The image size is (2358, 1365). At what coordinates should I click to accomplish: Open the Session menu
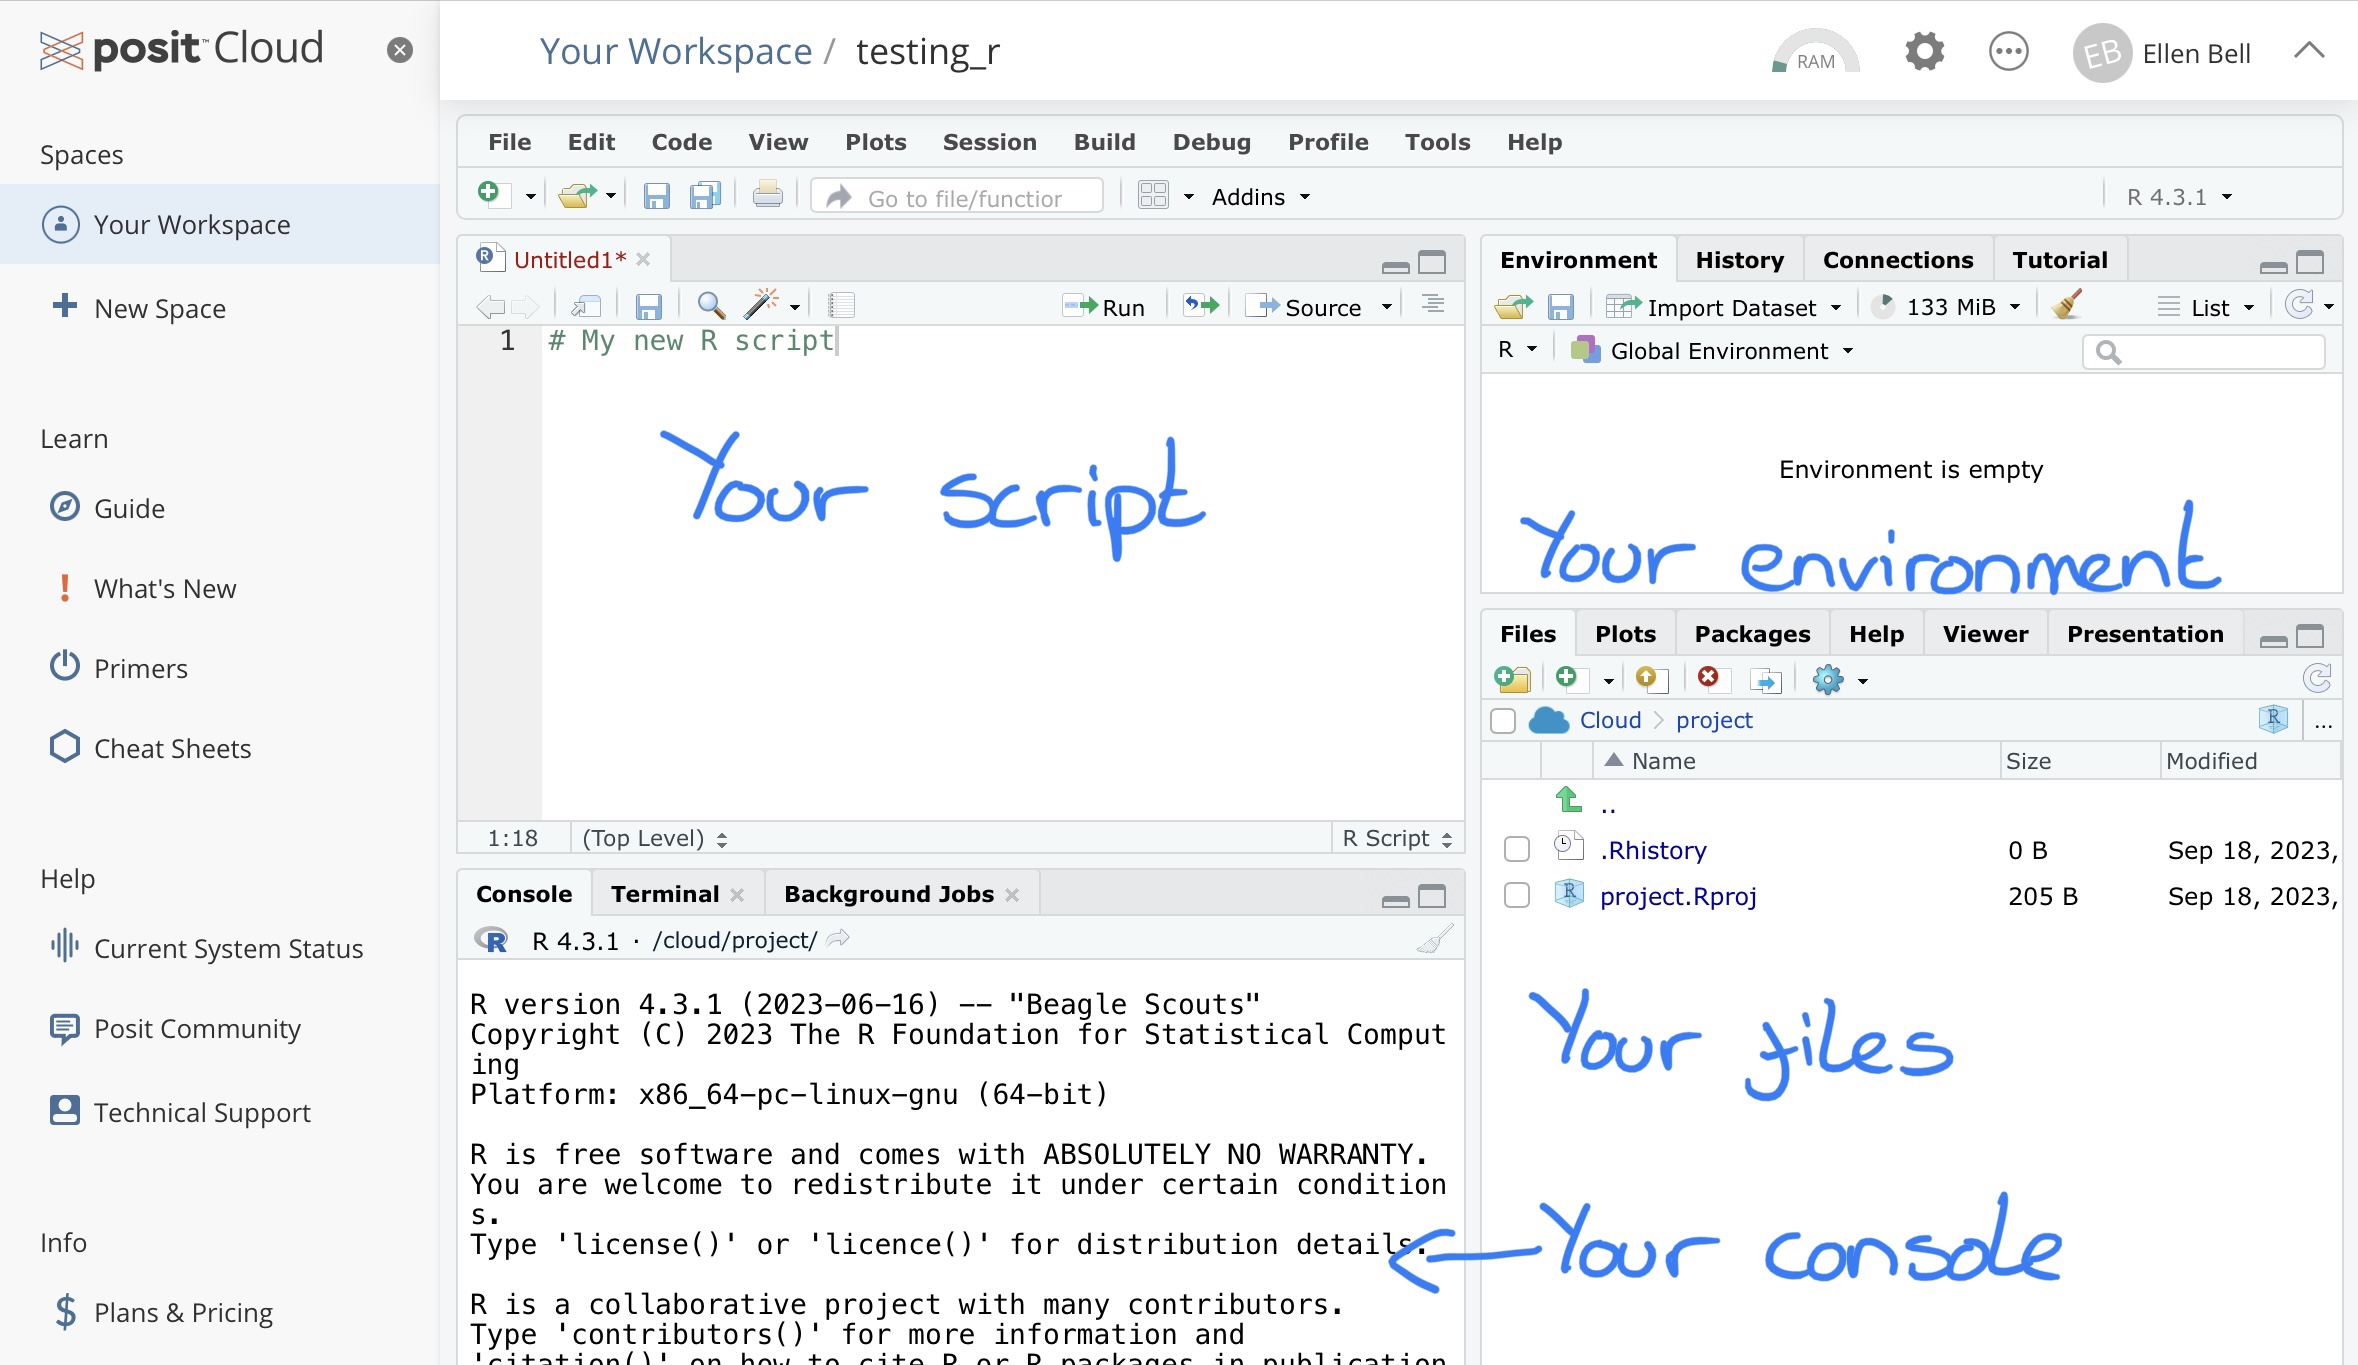coord(989,142)
